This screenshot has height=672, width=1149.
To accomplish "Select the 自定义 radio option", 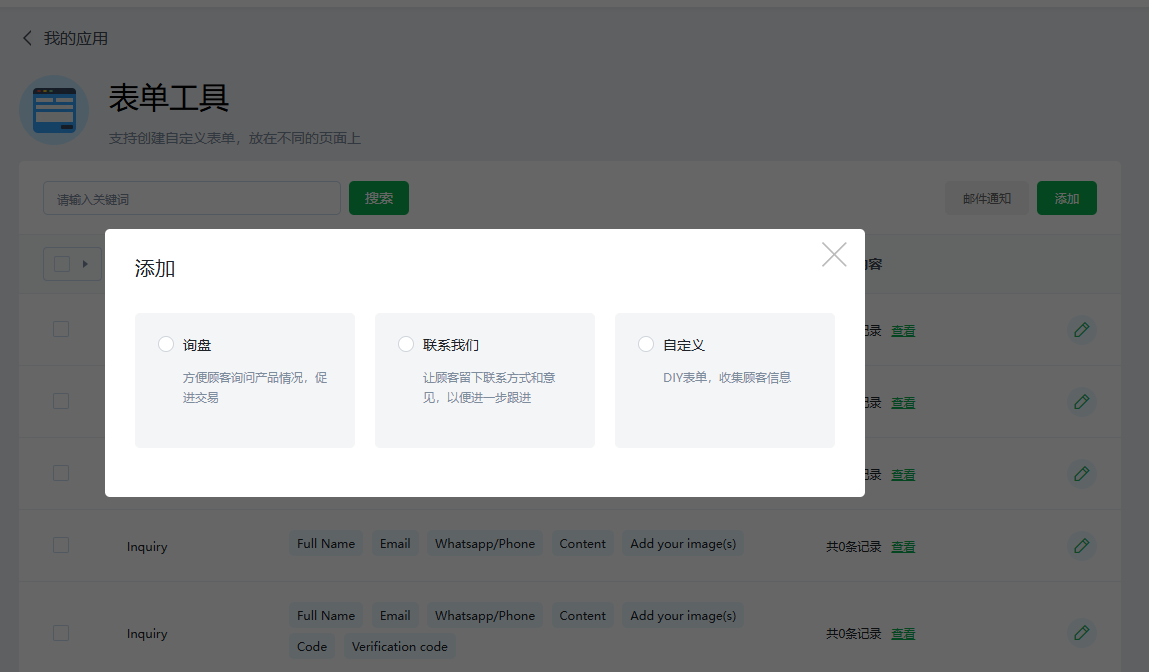I will click(x=646, y=344).
